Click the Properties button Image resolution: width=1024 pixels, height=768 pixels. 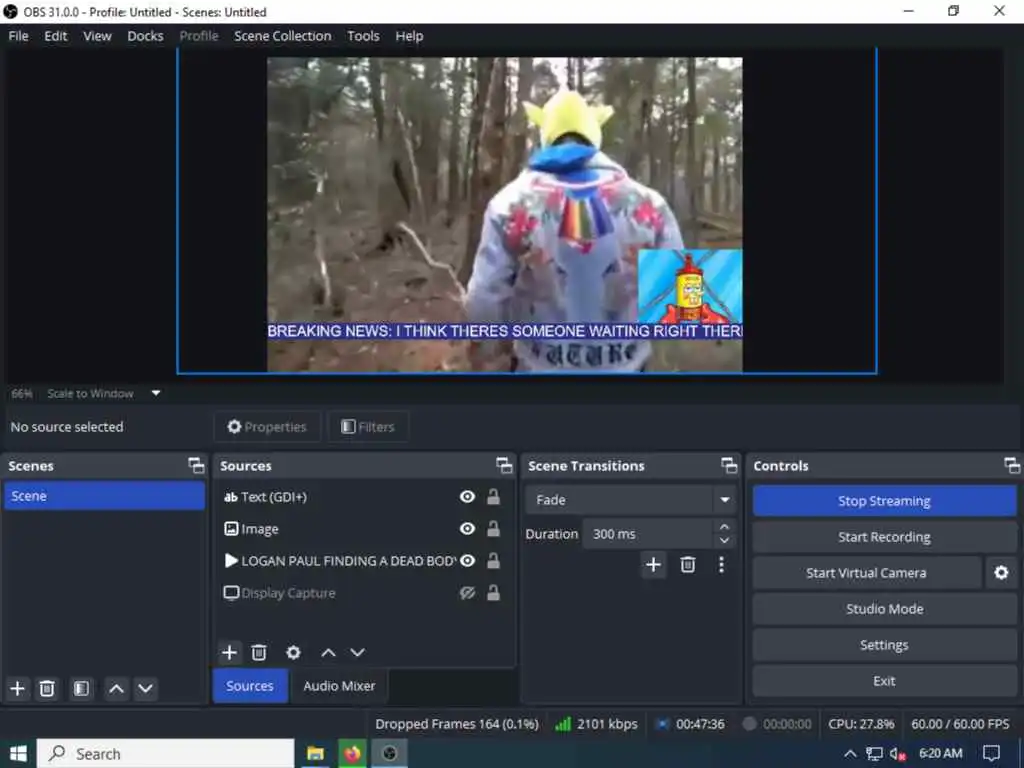coord(267,426)
